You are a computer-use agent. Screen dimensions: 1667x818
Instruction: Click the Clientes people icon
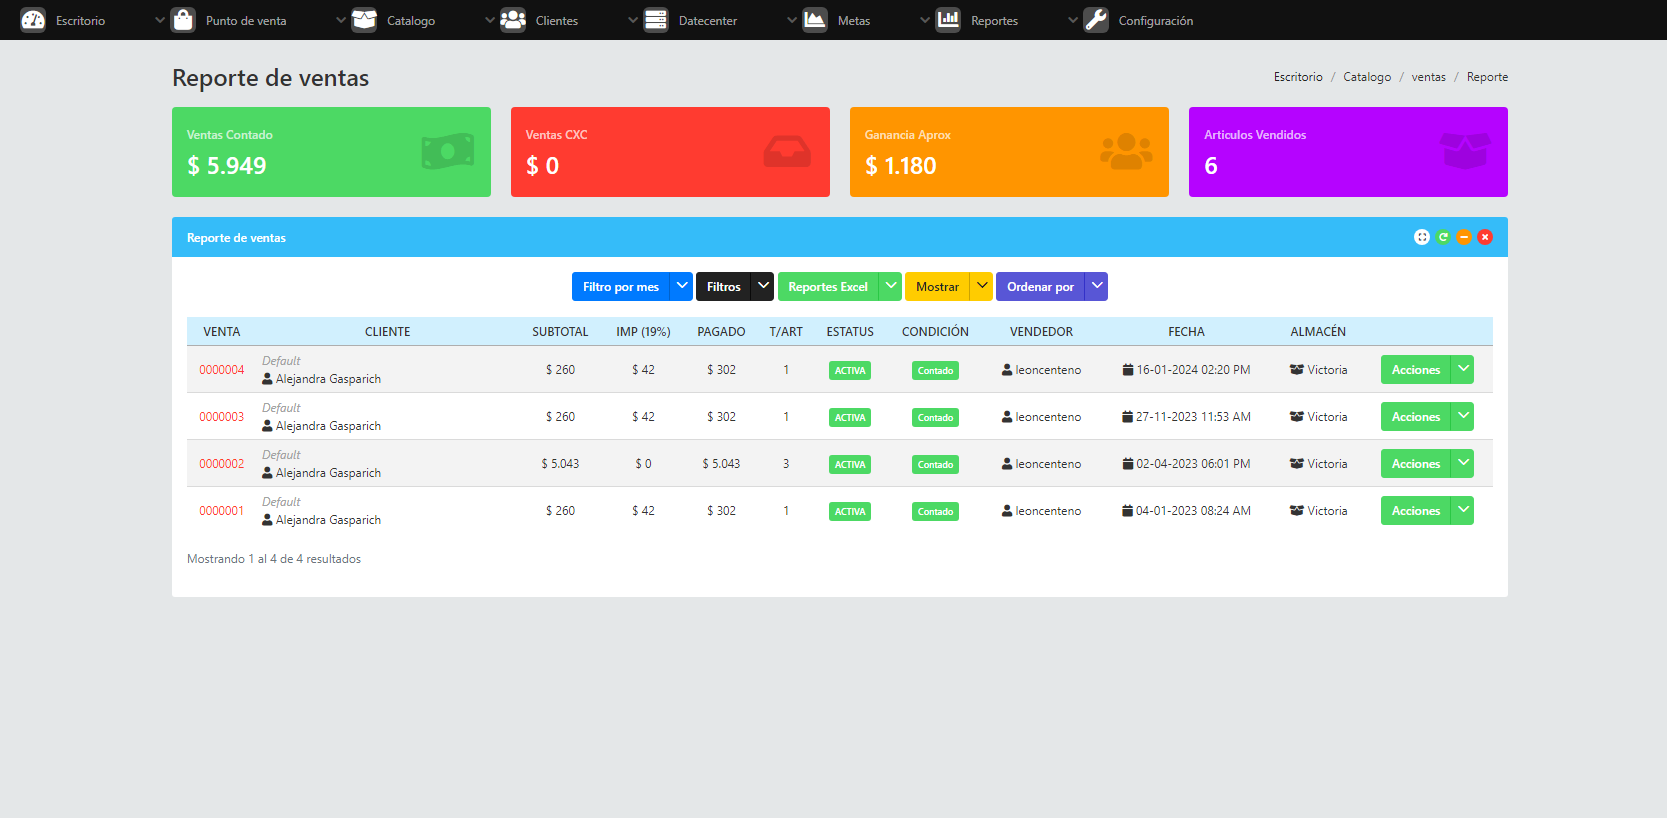click(x=513, y=20)
